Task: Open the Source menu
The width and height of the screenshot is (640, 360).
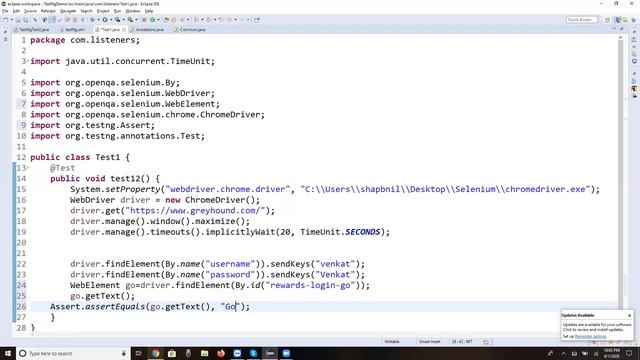Action: [30, 11]
